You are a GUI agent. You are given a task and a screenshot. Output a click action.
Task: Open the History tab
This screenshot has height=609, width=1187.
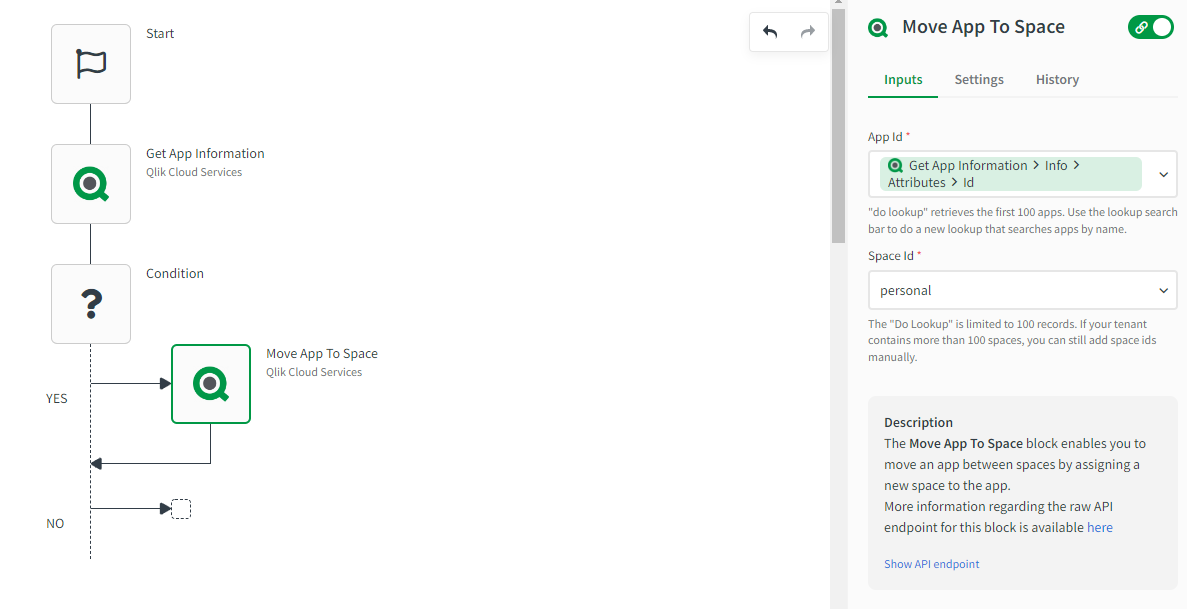1057,80
